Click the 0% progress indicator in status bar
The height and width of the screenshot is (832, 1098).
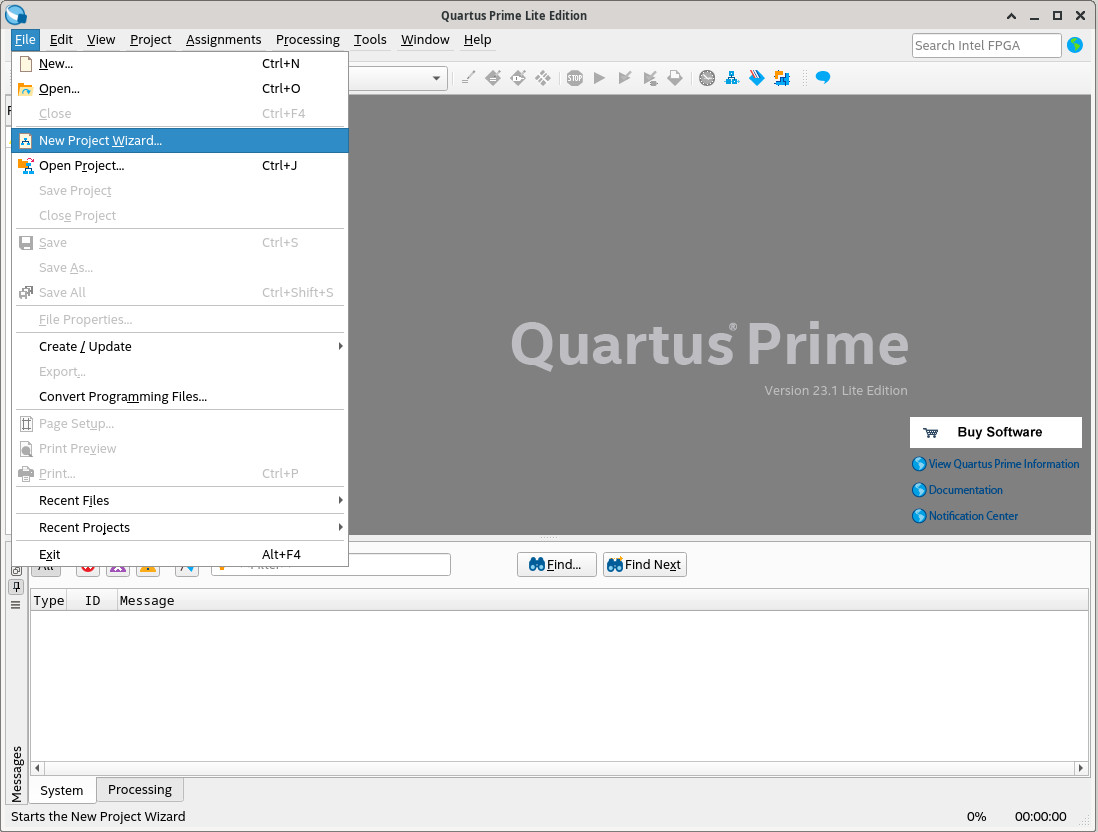[x=976, y=817]
